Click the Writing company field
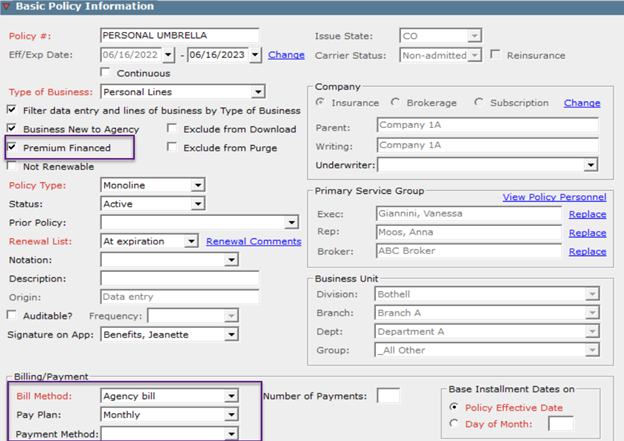The height and width of the screenshot is (441, 624). tap(488, 145)
